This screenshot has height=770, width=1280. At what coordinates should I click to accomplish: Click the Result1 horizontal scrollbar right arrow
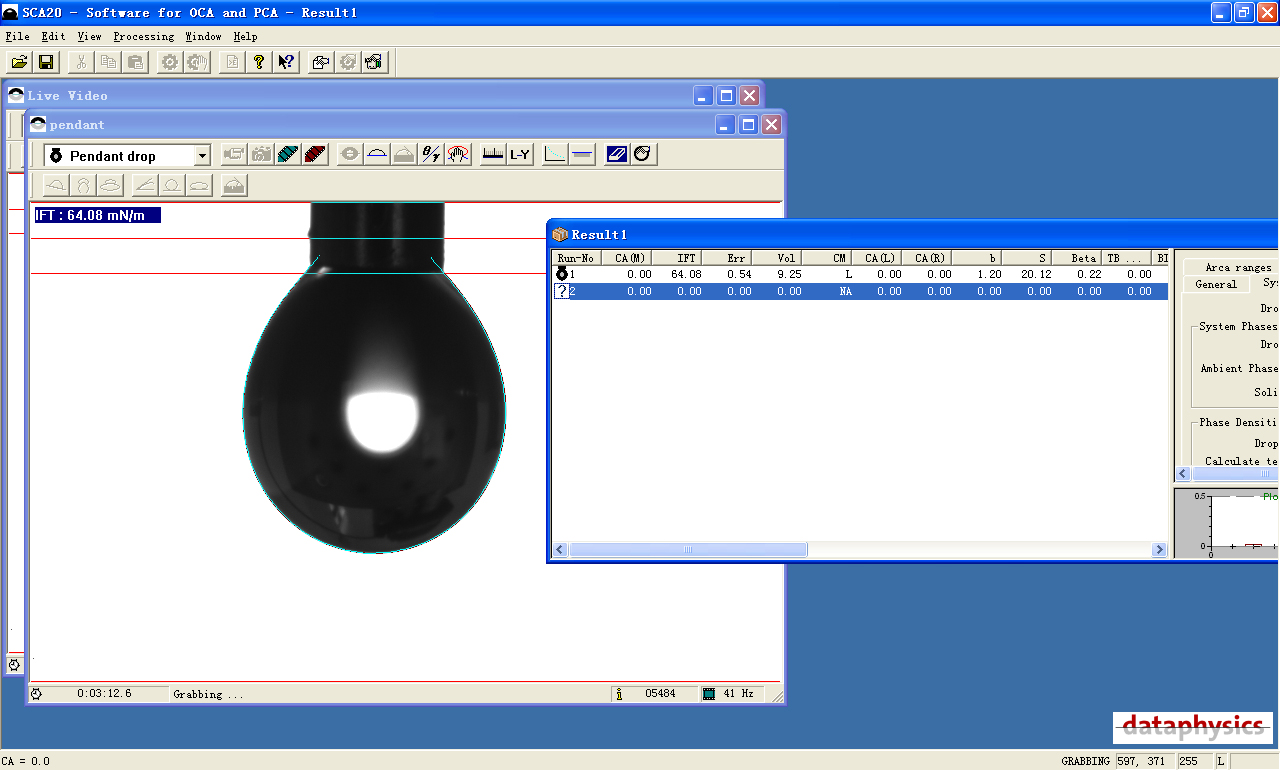pyautogui.click(x=1159, y=550)
